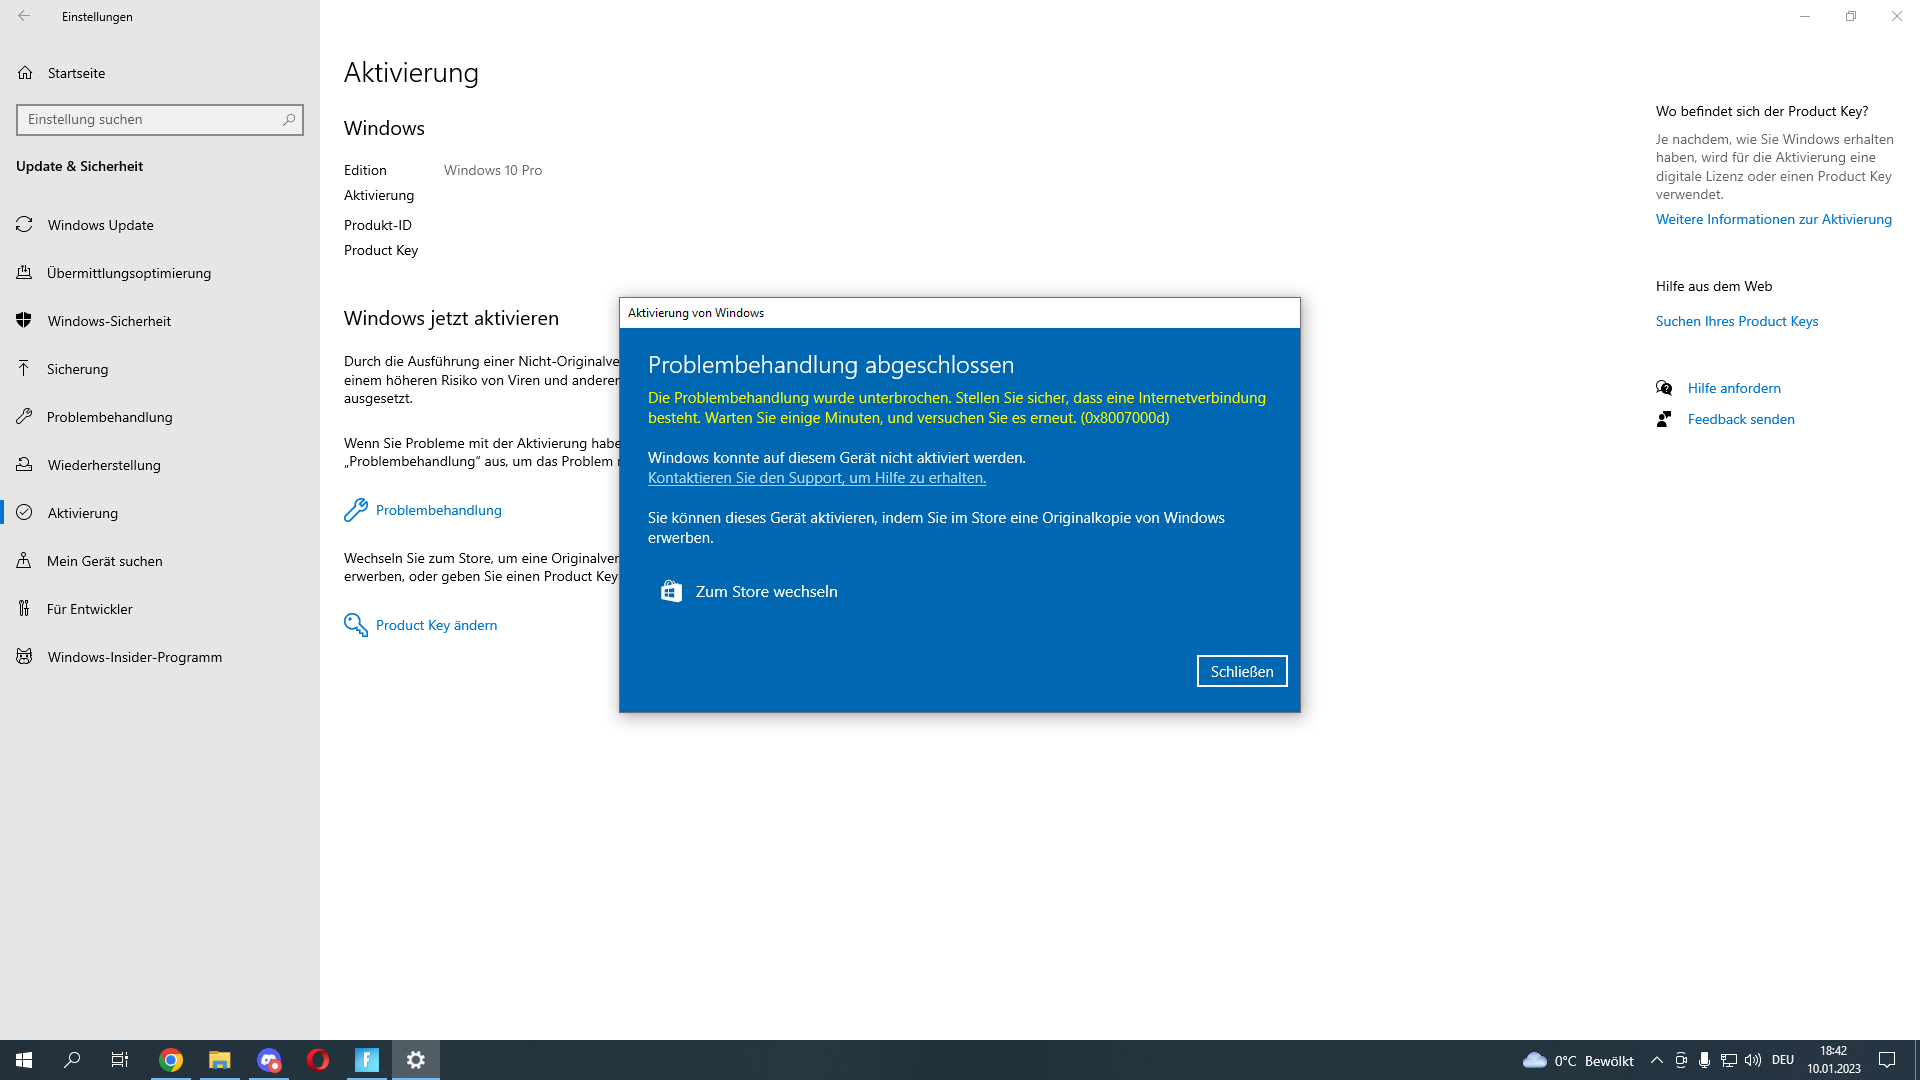Open Für Entwickler settings page
This screenshot has height=1080, width=1920.
tap(89, 609)
